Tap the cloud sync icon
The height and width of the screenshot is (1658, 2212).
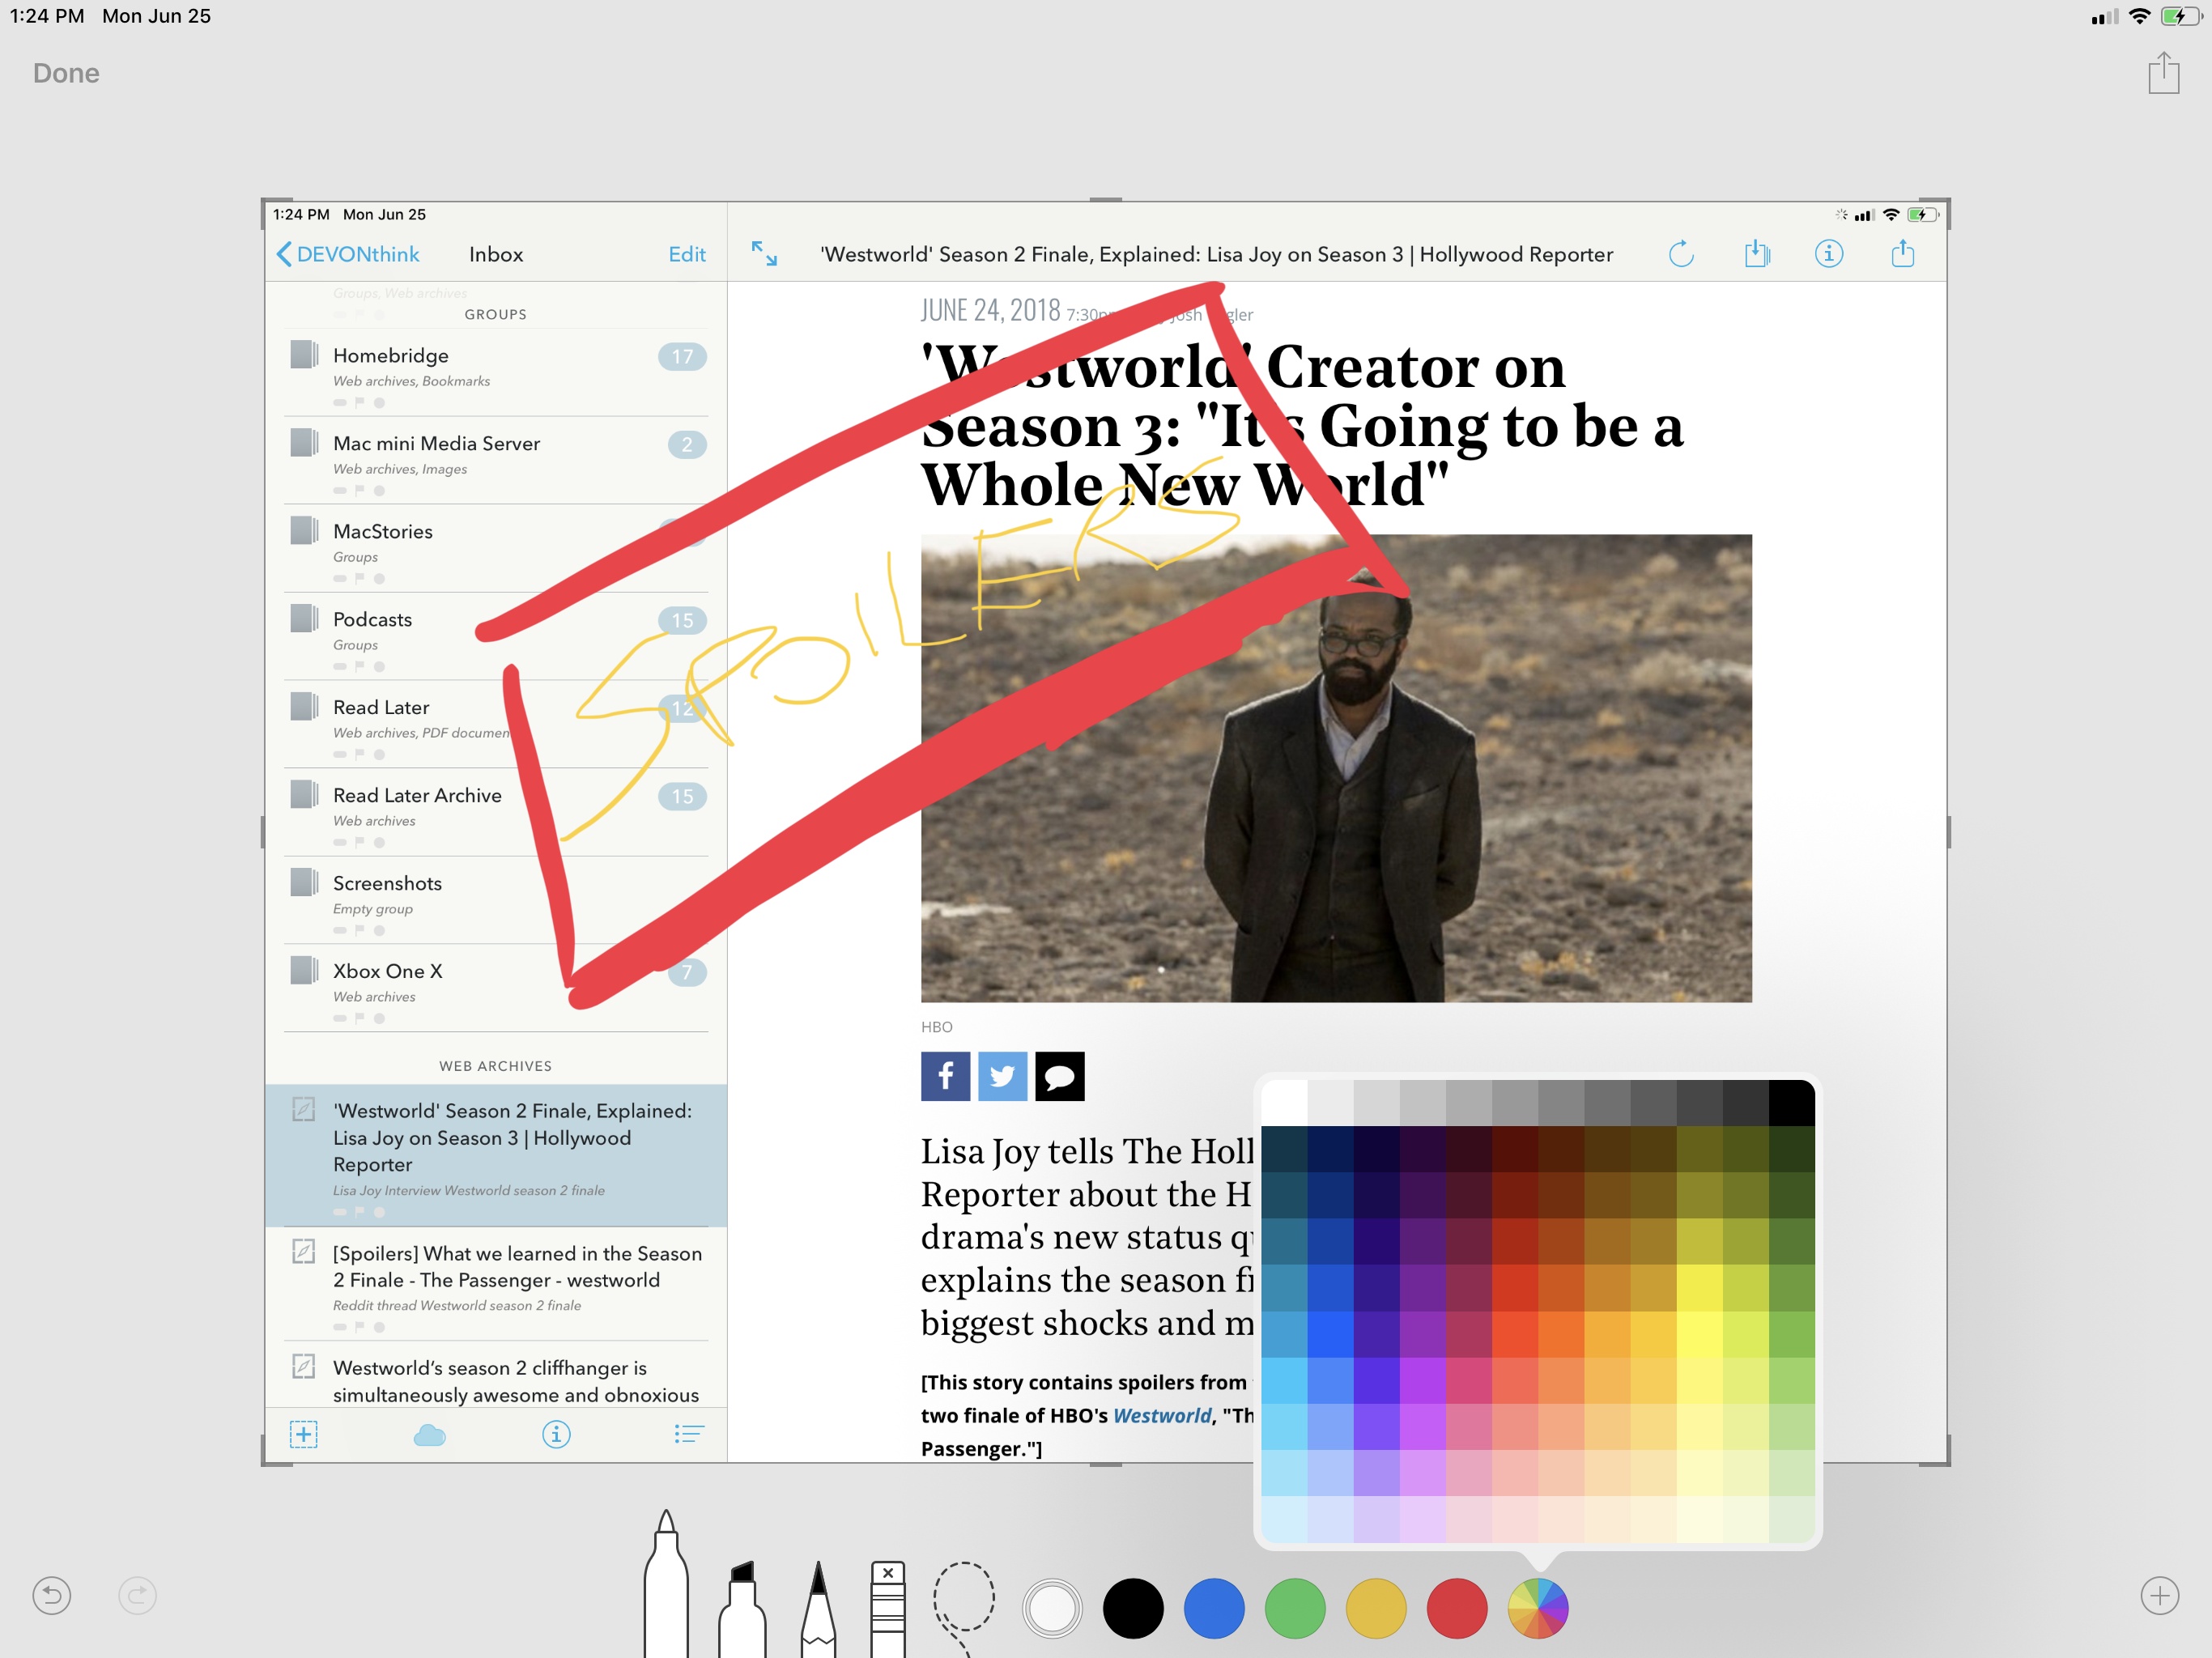point(430,1435)
